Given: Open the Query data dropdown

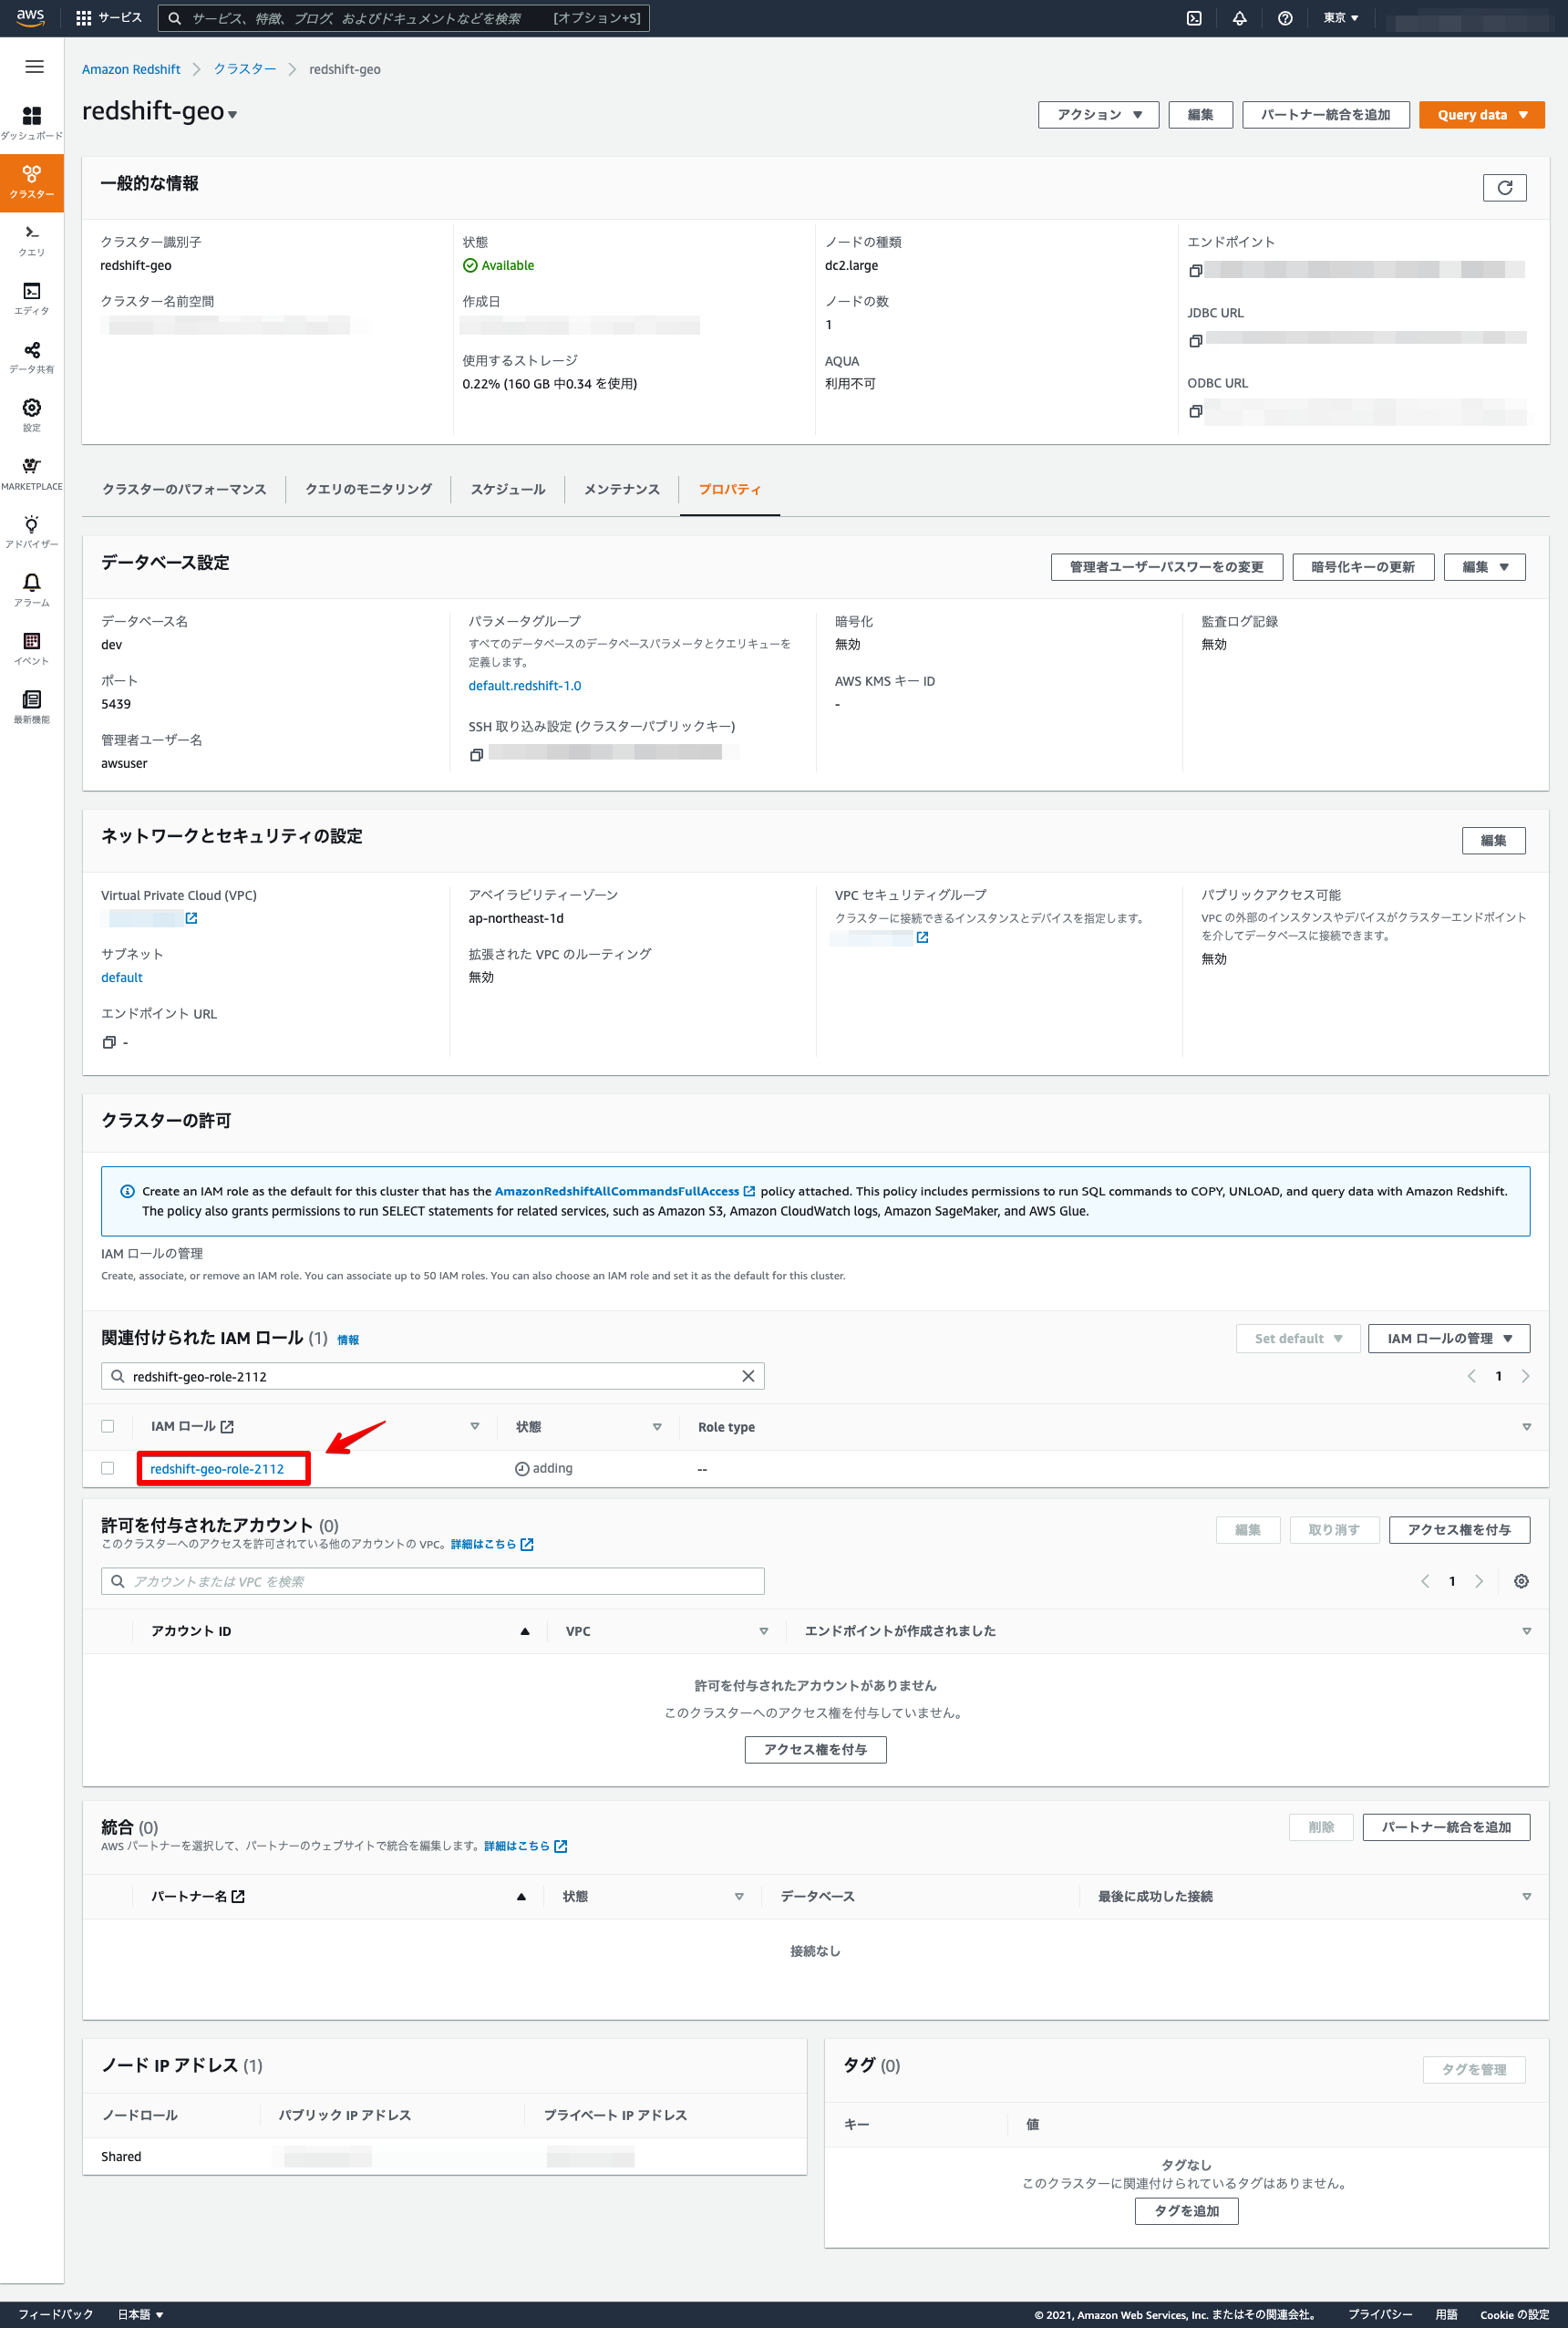Looking at the screenshot, I should coord(1481,114).
